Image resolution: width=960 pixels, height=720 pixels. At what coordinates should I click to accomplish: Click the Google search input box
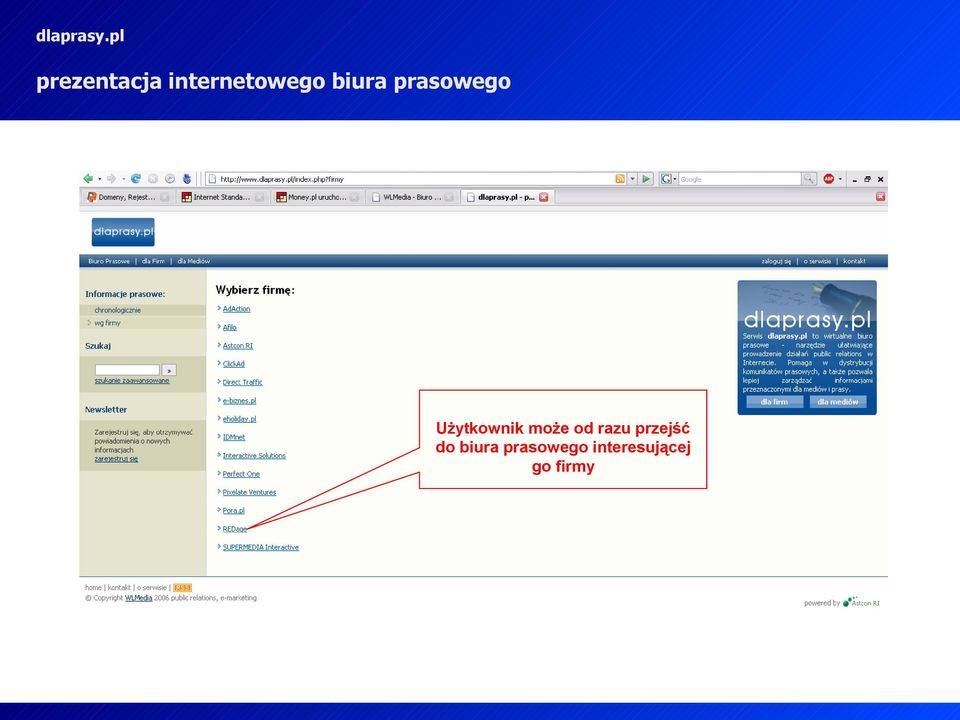point(740,179)
